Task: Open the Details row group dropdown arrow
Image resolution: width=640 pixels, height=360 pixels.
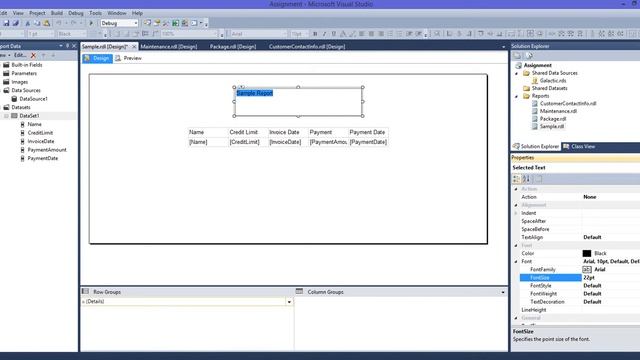Action: coord(289,302)
